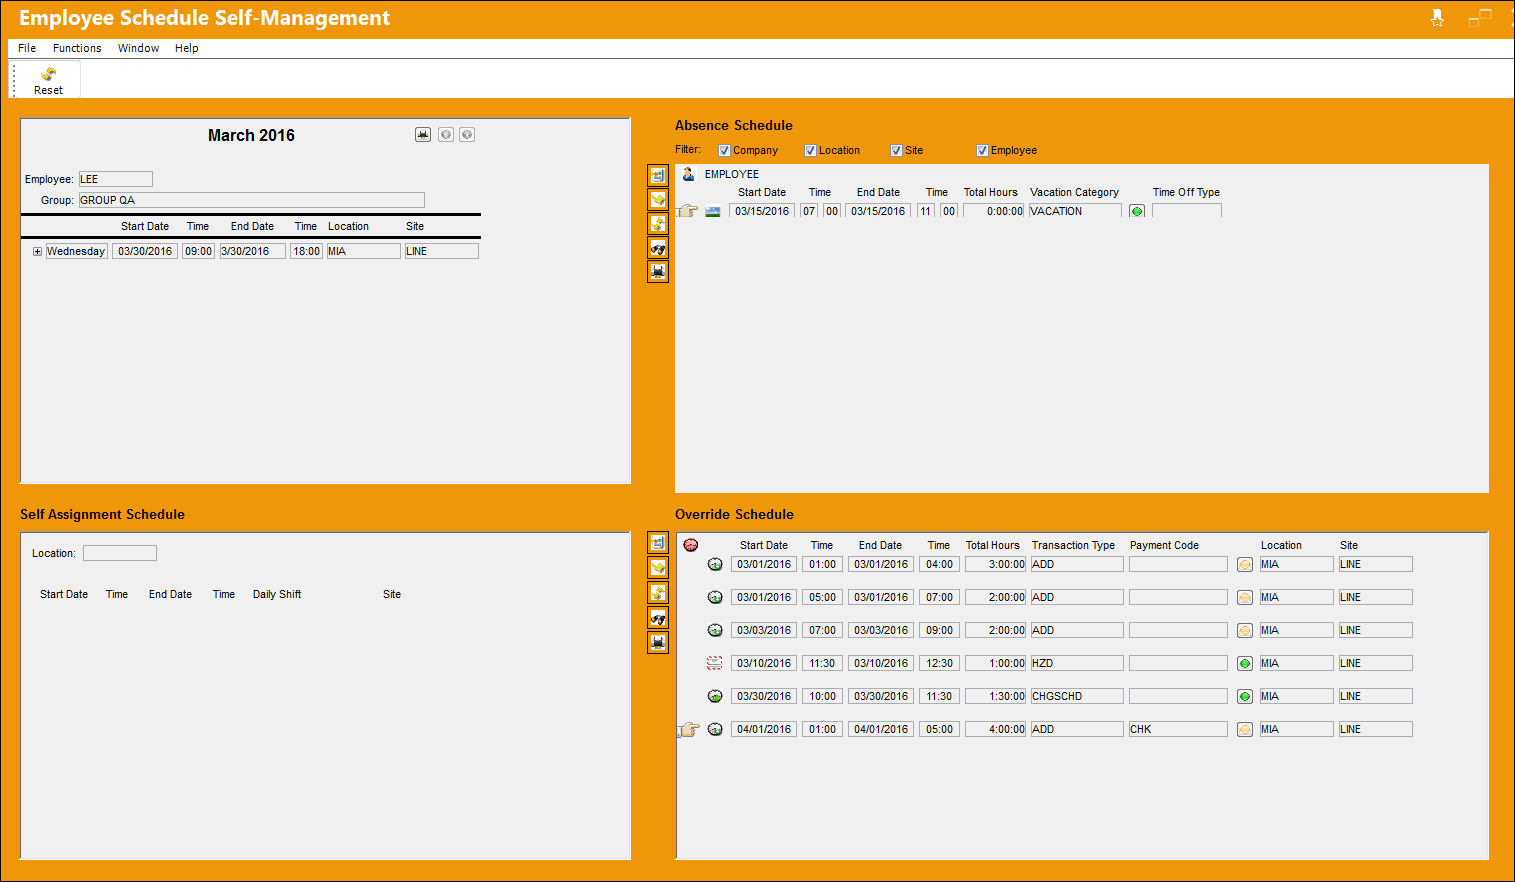
Task: Click the clock icon on the 03/30/2016 override row
Action: click(x=715, y=696)
